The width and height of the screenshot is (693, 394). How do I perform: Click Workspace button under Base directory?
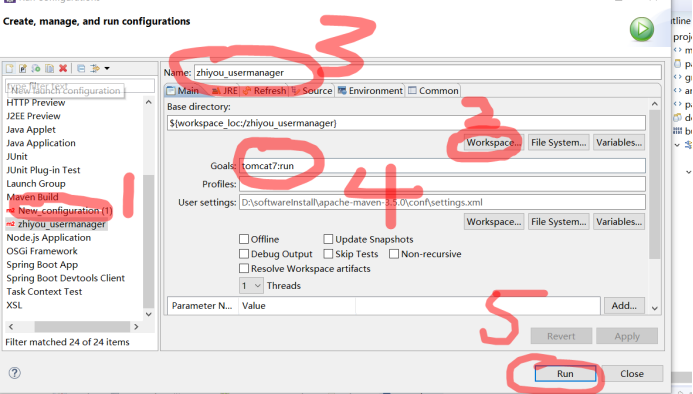494,142
